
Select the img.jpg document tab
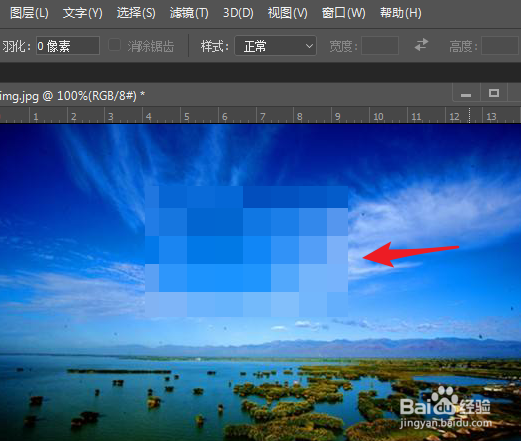tap(72, 96)
